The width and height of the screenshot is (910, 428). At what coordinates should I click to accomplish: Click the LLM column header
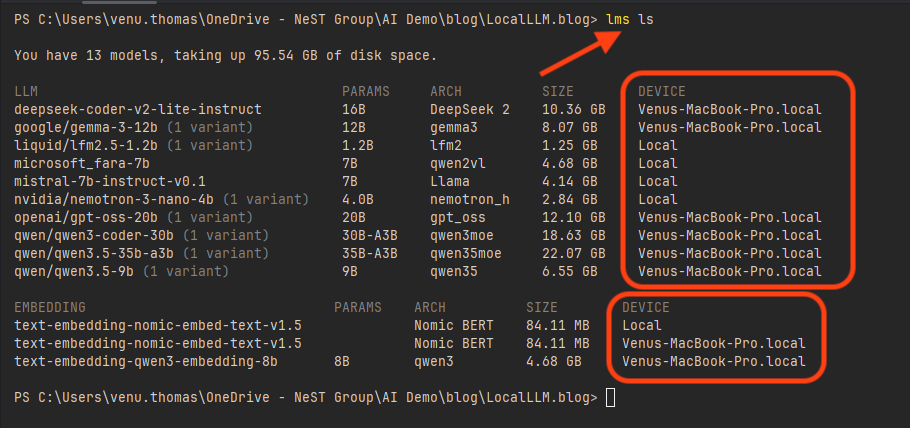click(x=26, y=91)
